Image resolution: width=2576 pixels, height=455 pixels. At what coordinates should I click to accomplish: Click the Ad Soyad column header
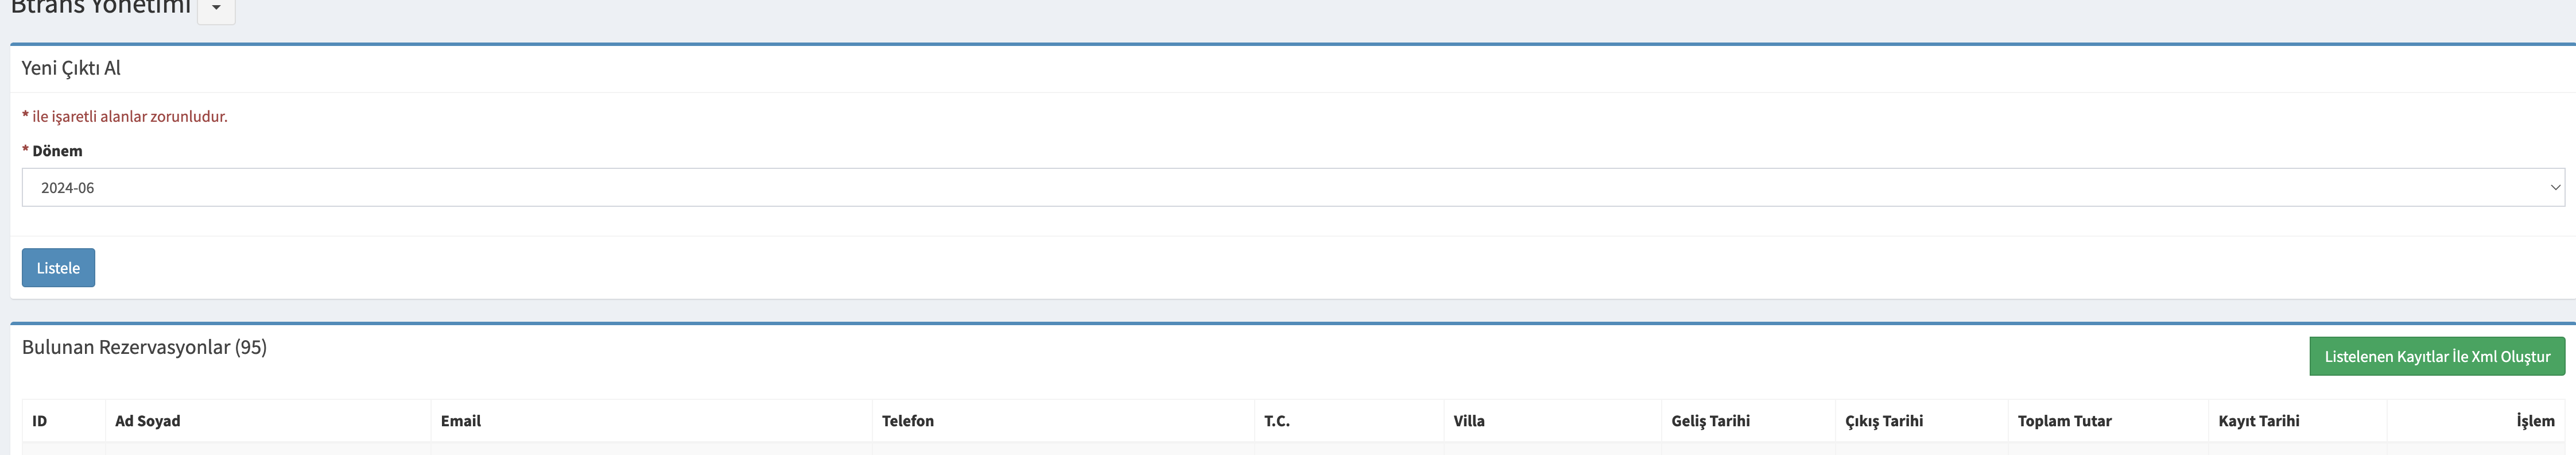coord(148,421)
